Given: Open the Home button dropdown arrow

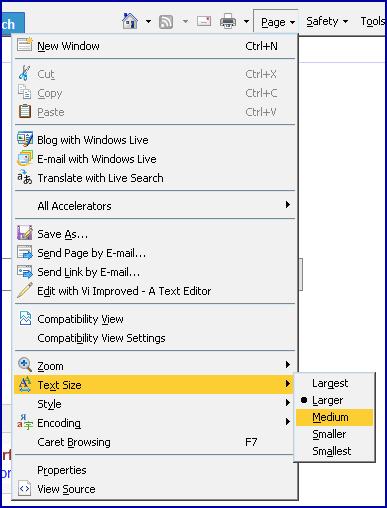Looking at the screenshot, I should (148, 22).
